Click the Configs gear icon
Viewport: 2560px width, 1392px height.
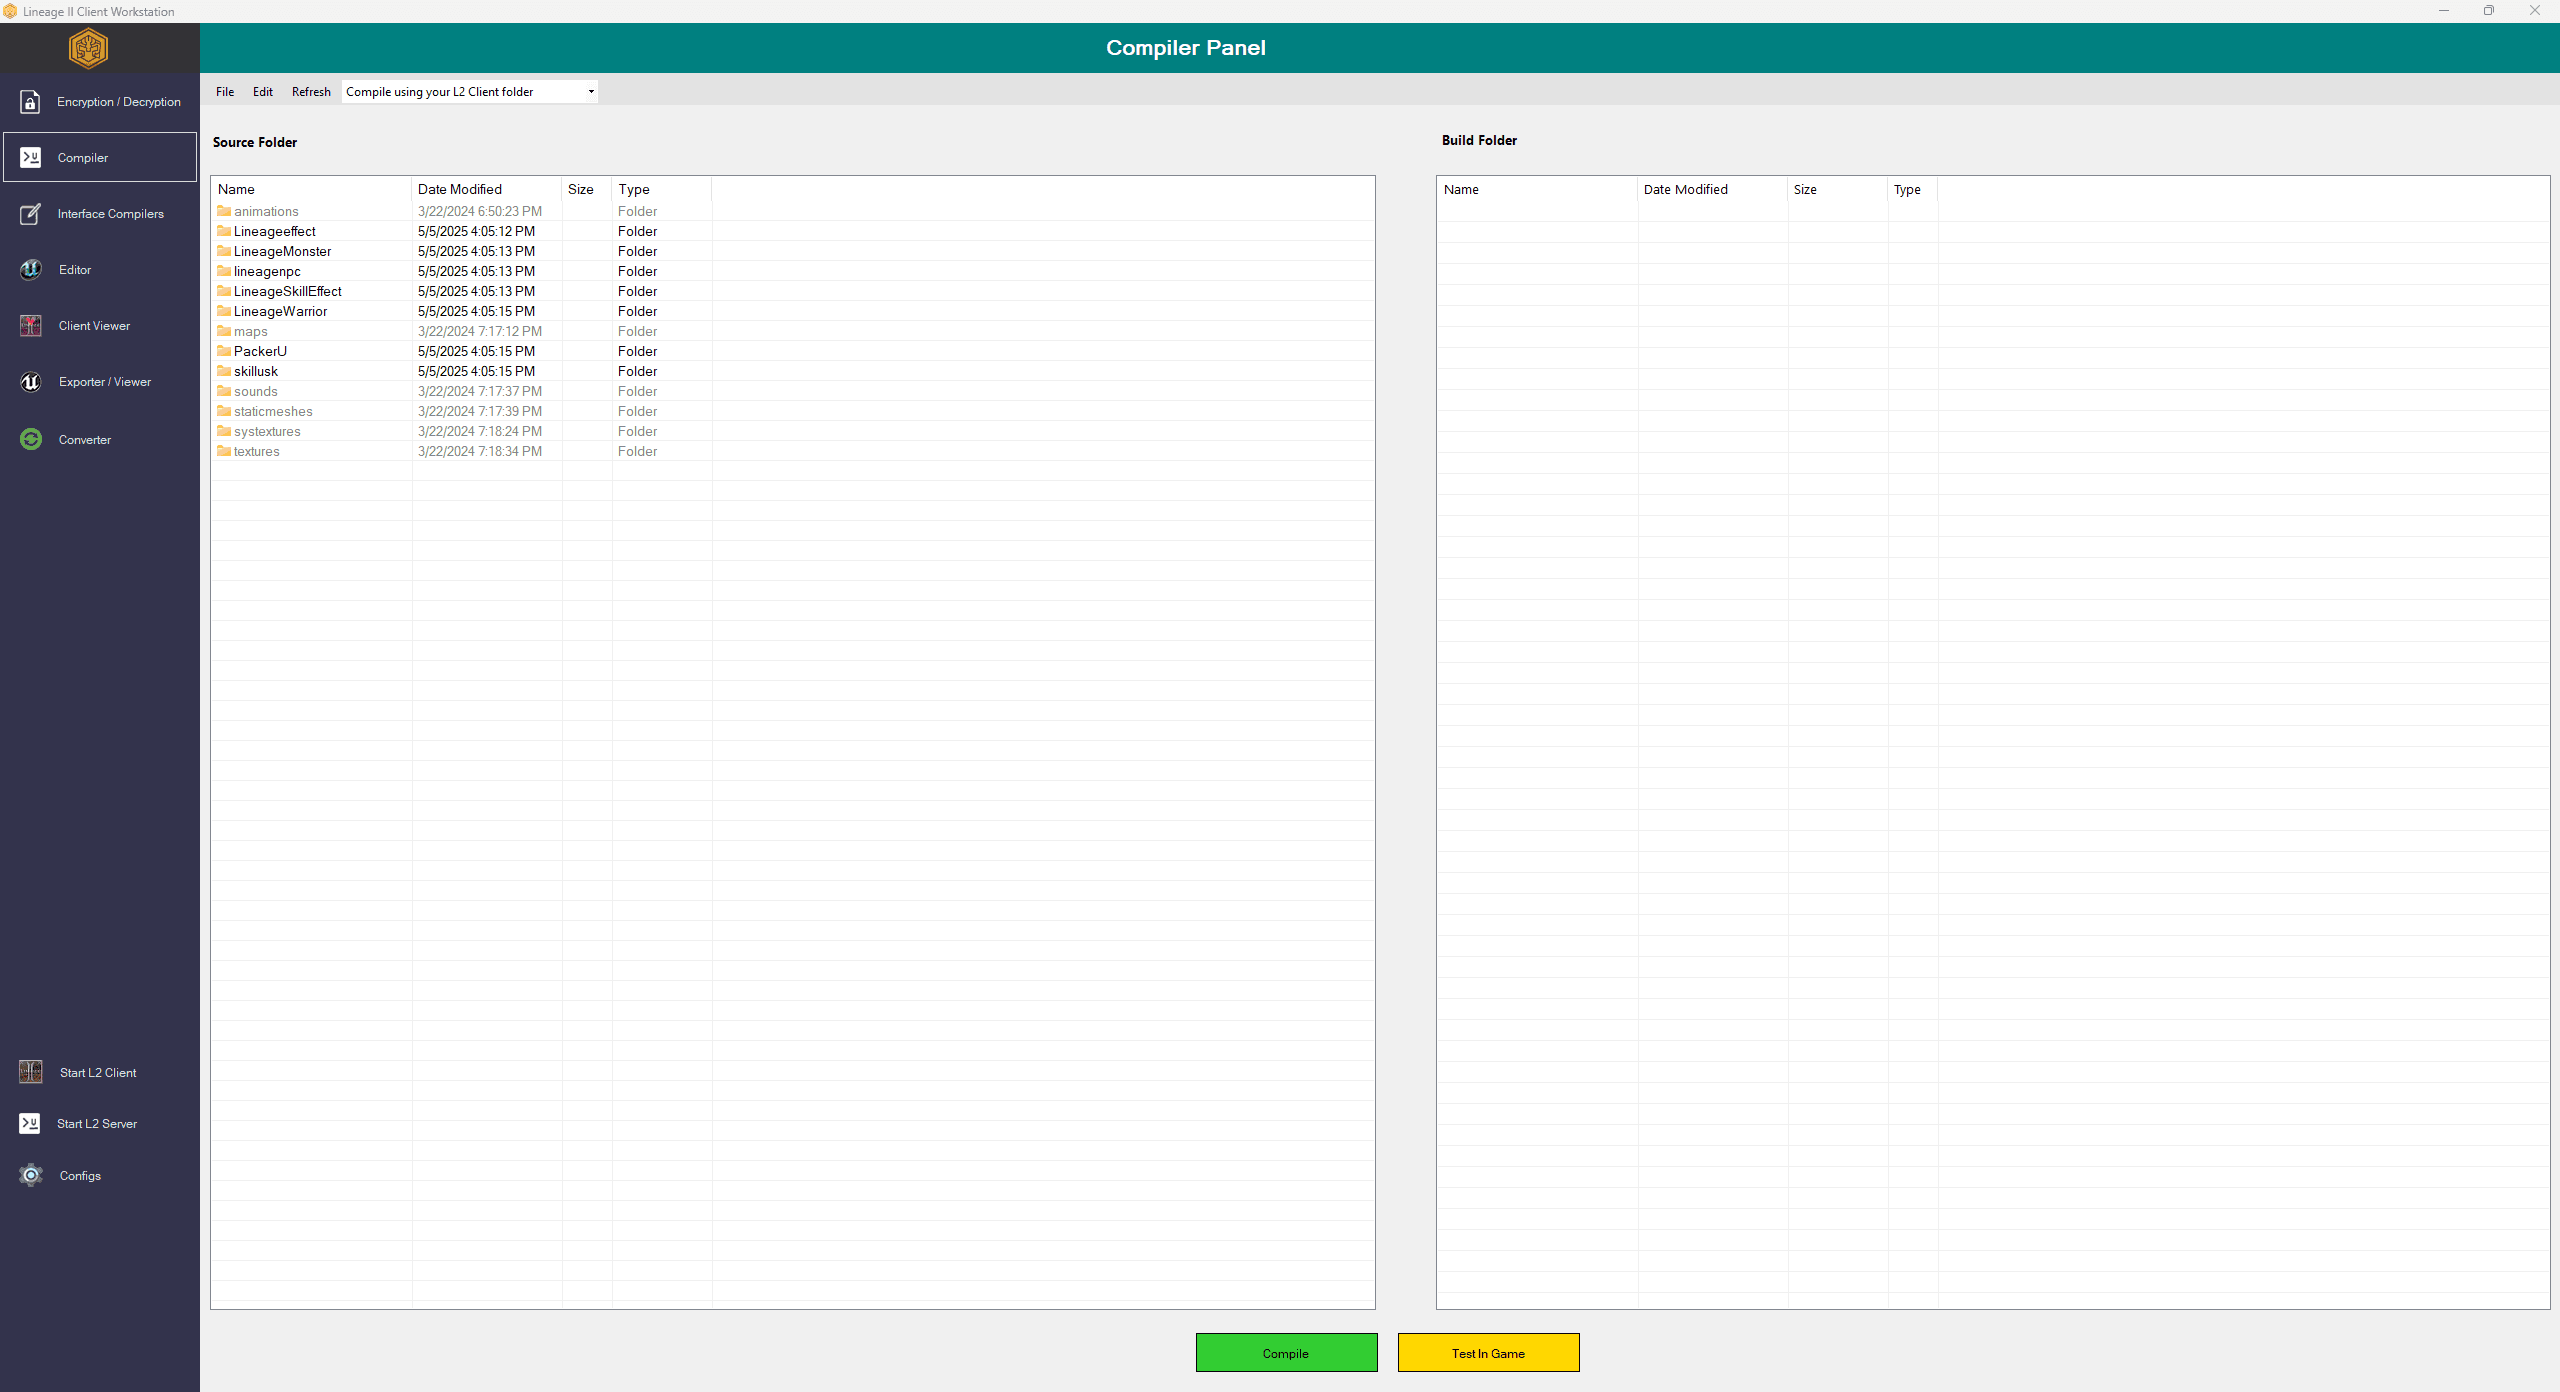[30, 1175]
